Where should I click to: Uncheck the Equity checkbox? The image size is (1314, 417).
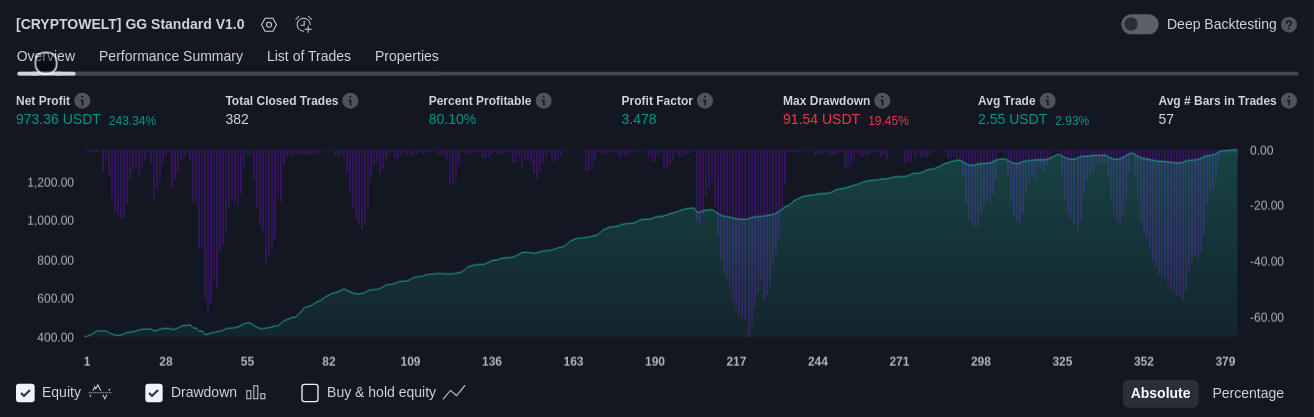(x=26, y=393)
